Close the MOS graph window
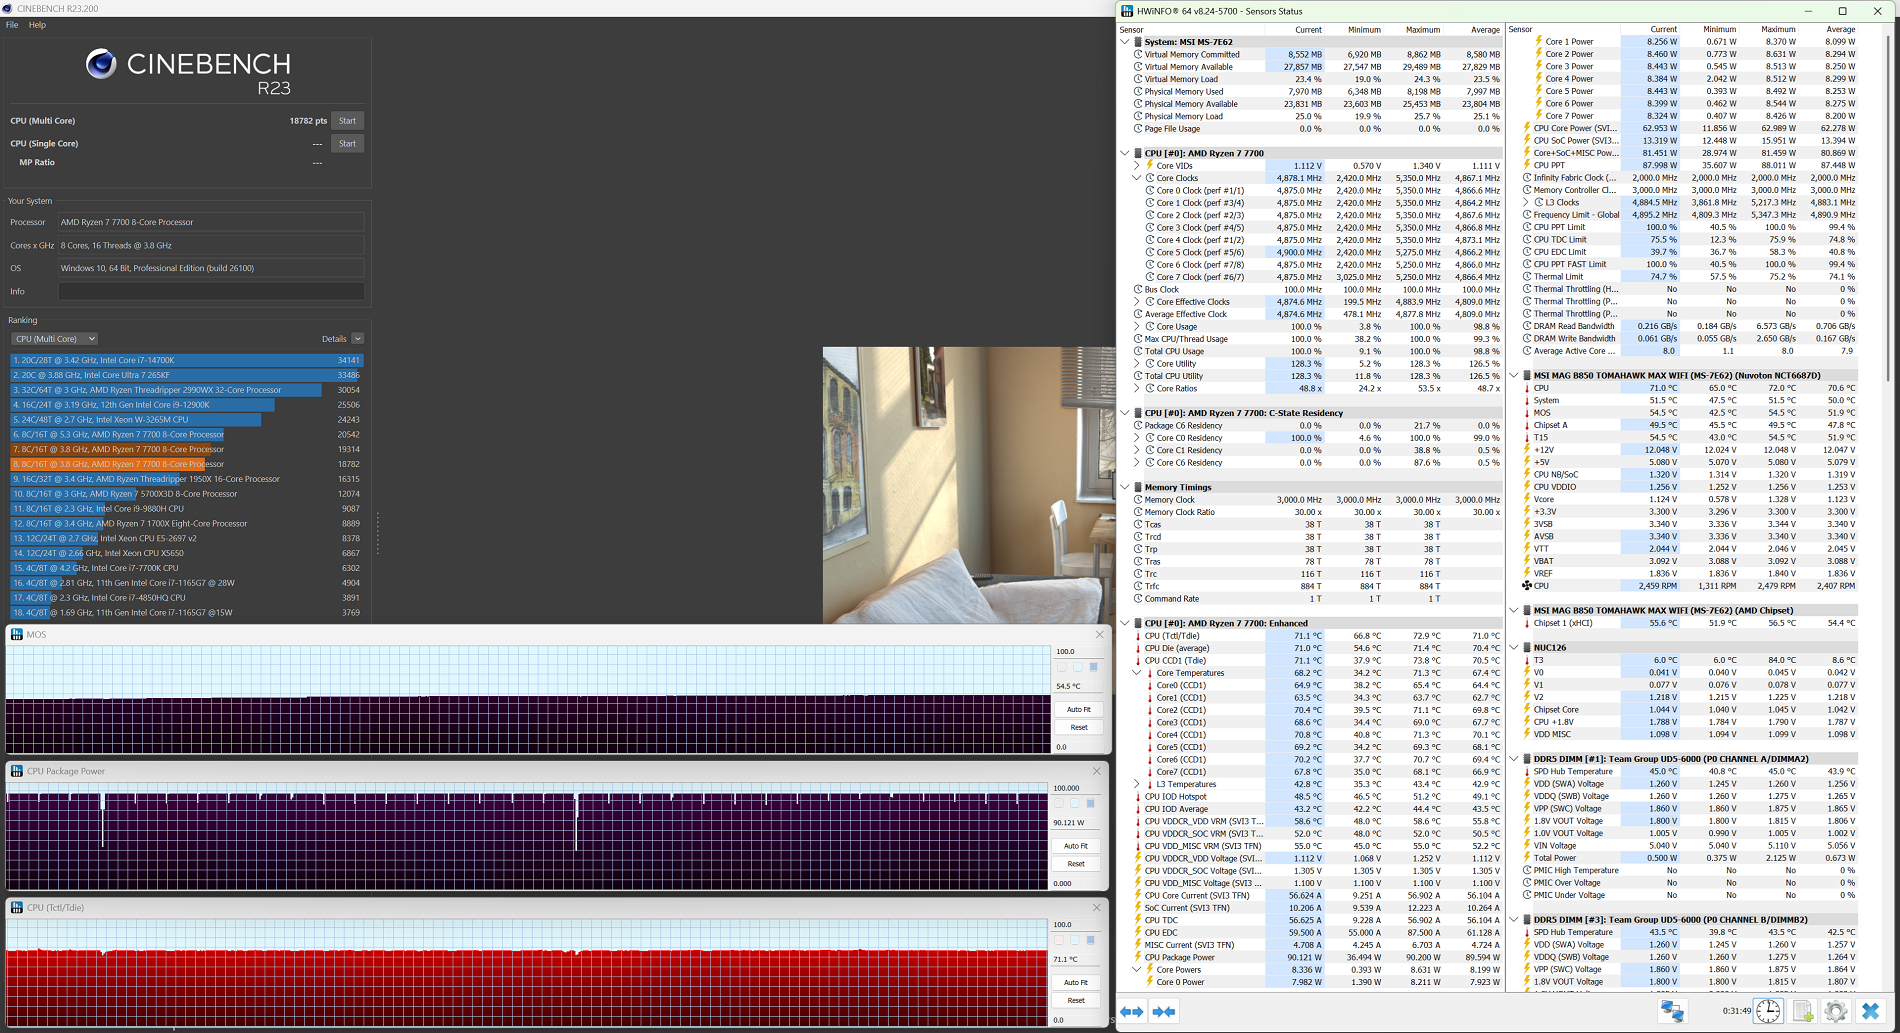The height and width of the screenshot is (1033, 1900). pyautogui.click(x=1099, y=634)
